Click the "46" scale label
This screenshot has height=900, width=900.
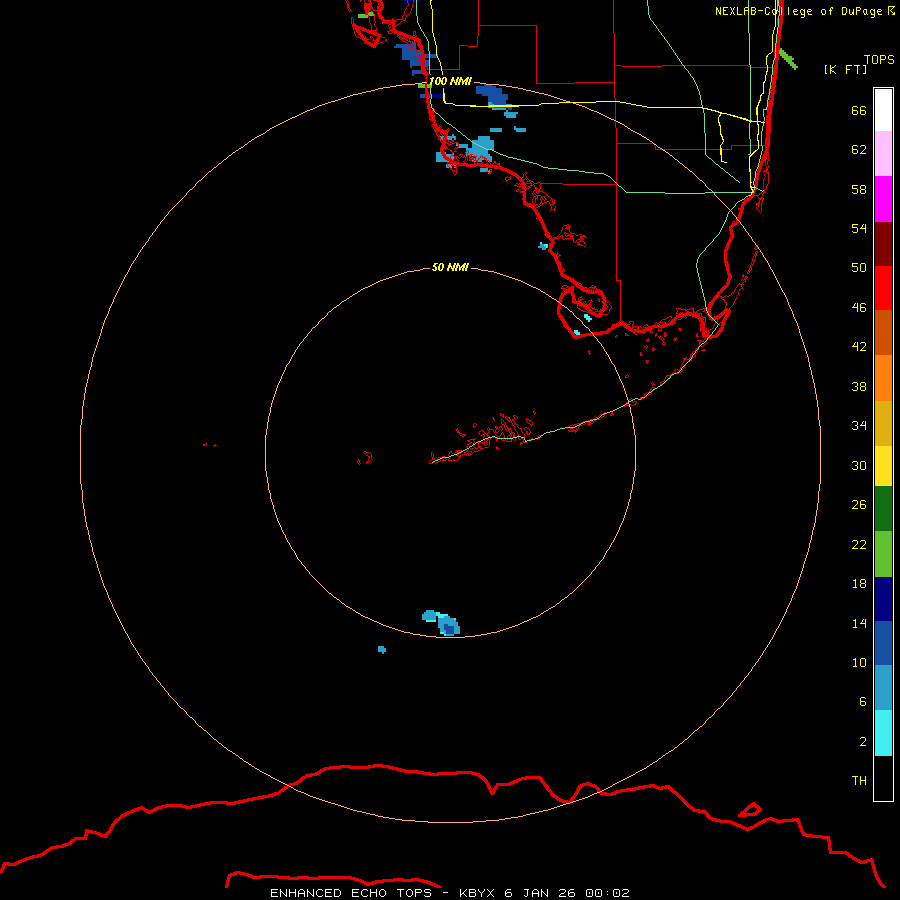coord(859,307)
